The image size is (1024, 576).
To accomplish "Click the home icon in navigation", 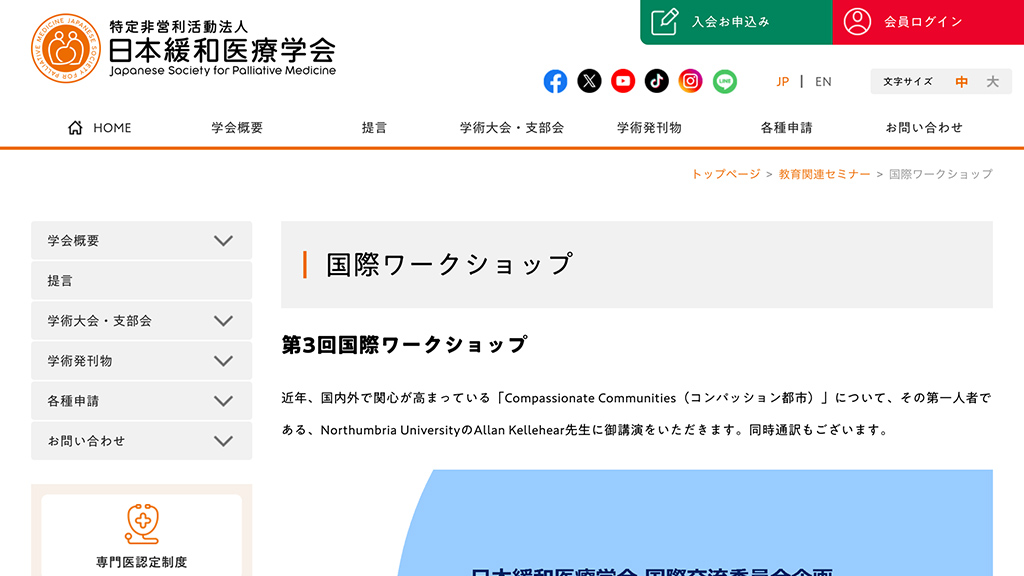I will click(x=75, y=127).
